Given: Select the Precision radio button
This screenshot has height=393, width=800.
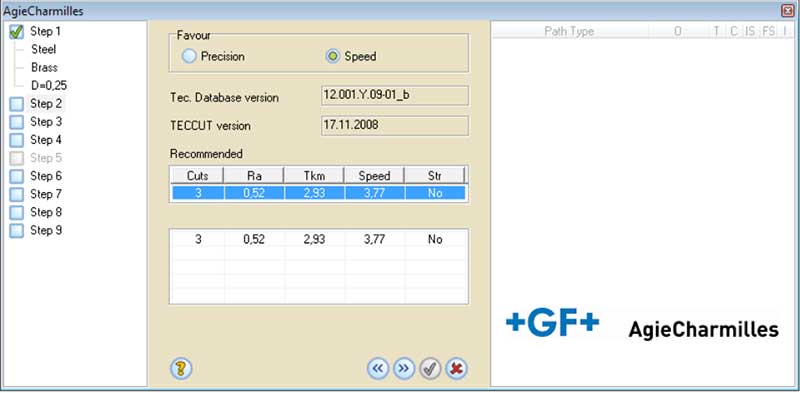Looking at the screenshot, I should pyautogui.click(x=189, y=57).
